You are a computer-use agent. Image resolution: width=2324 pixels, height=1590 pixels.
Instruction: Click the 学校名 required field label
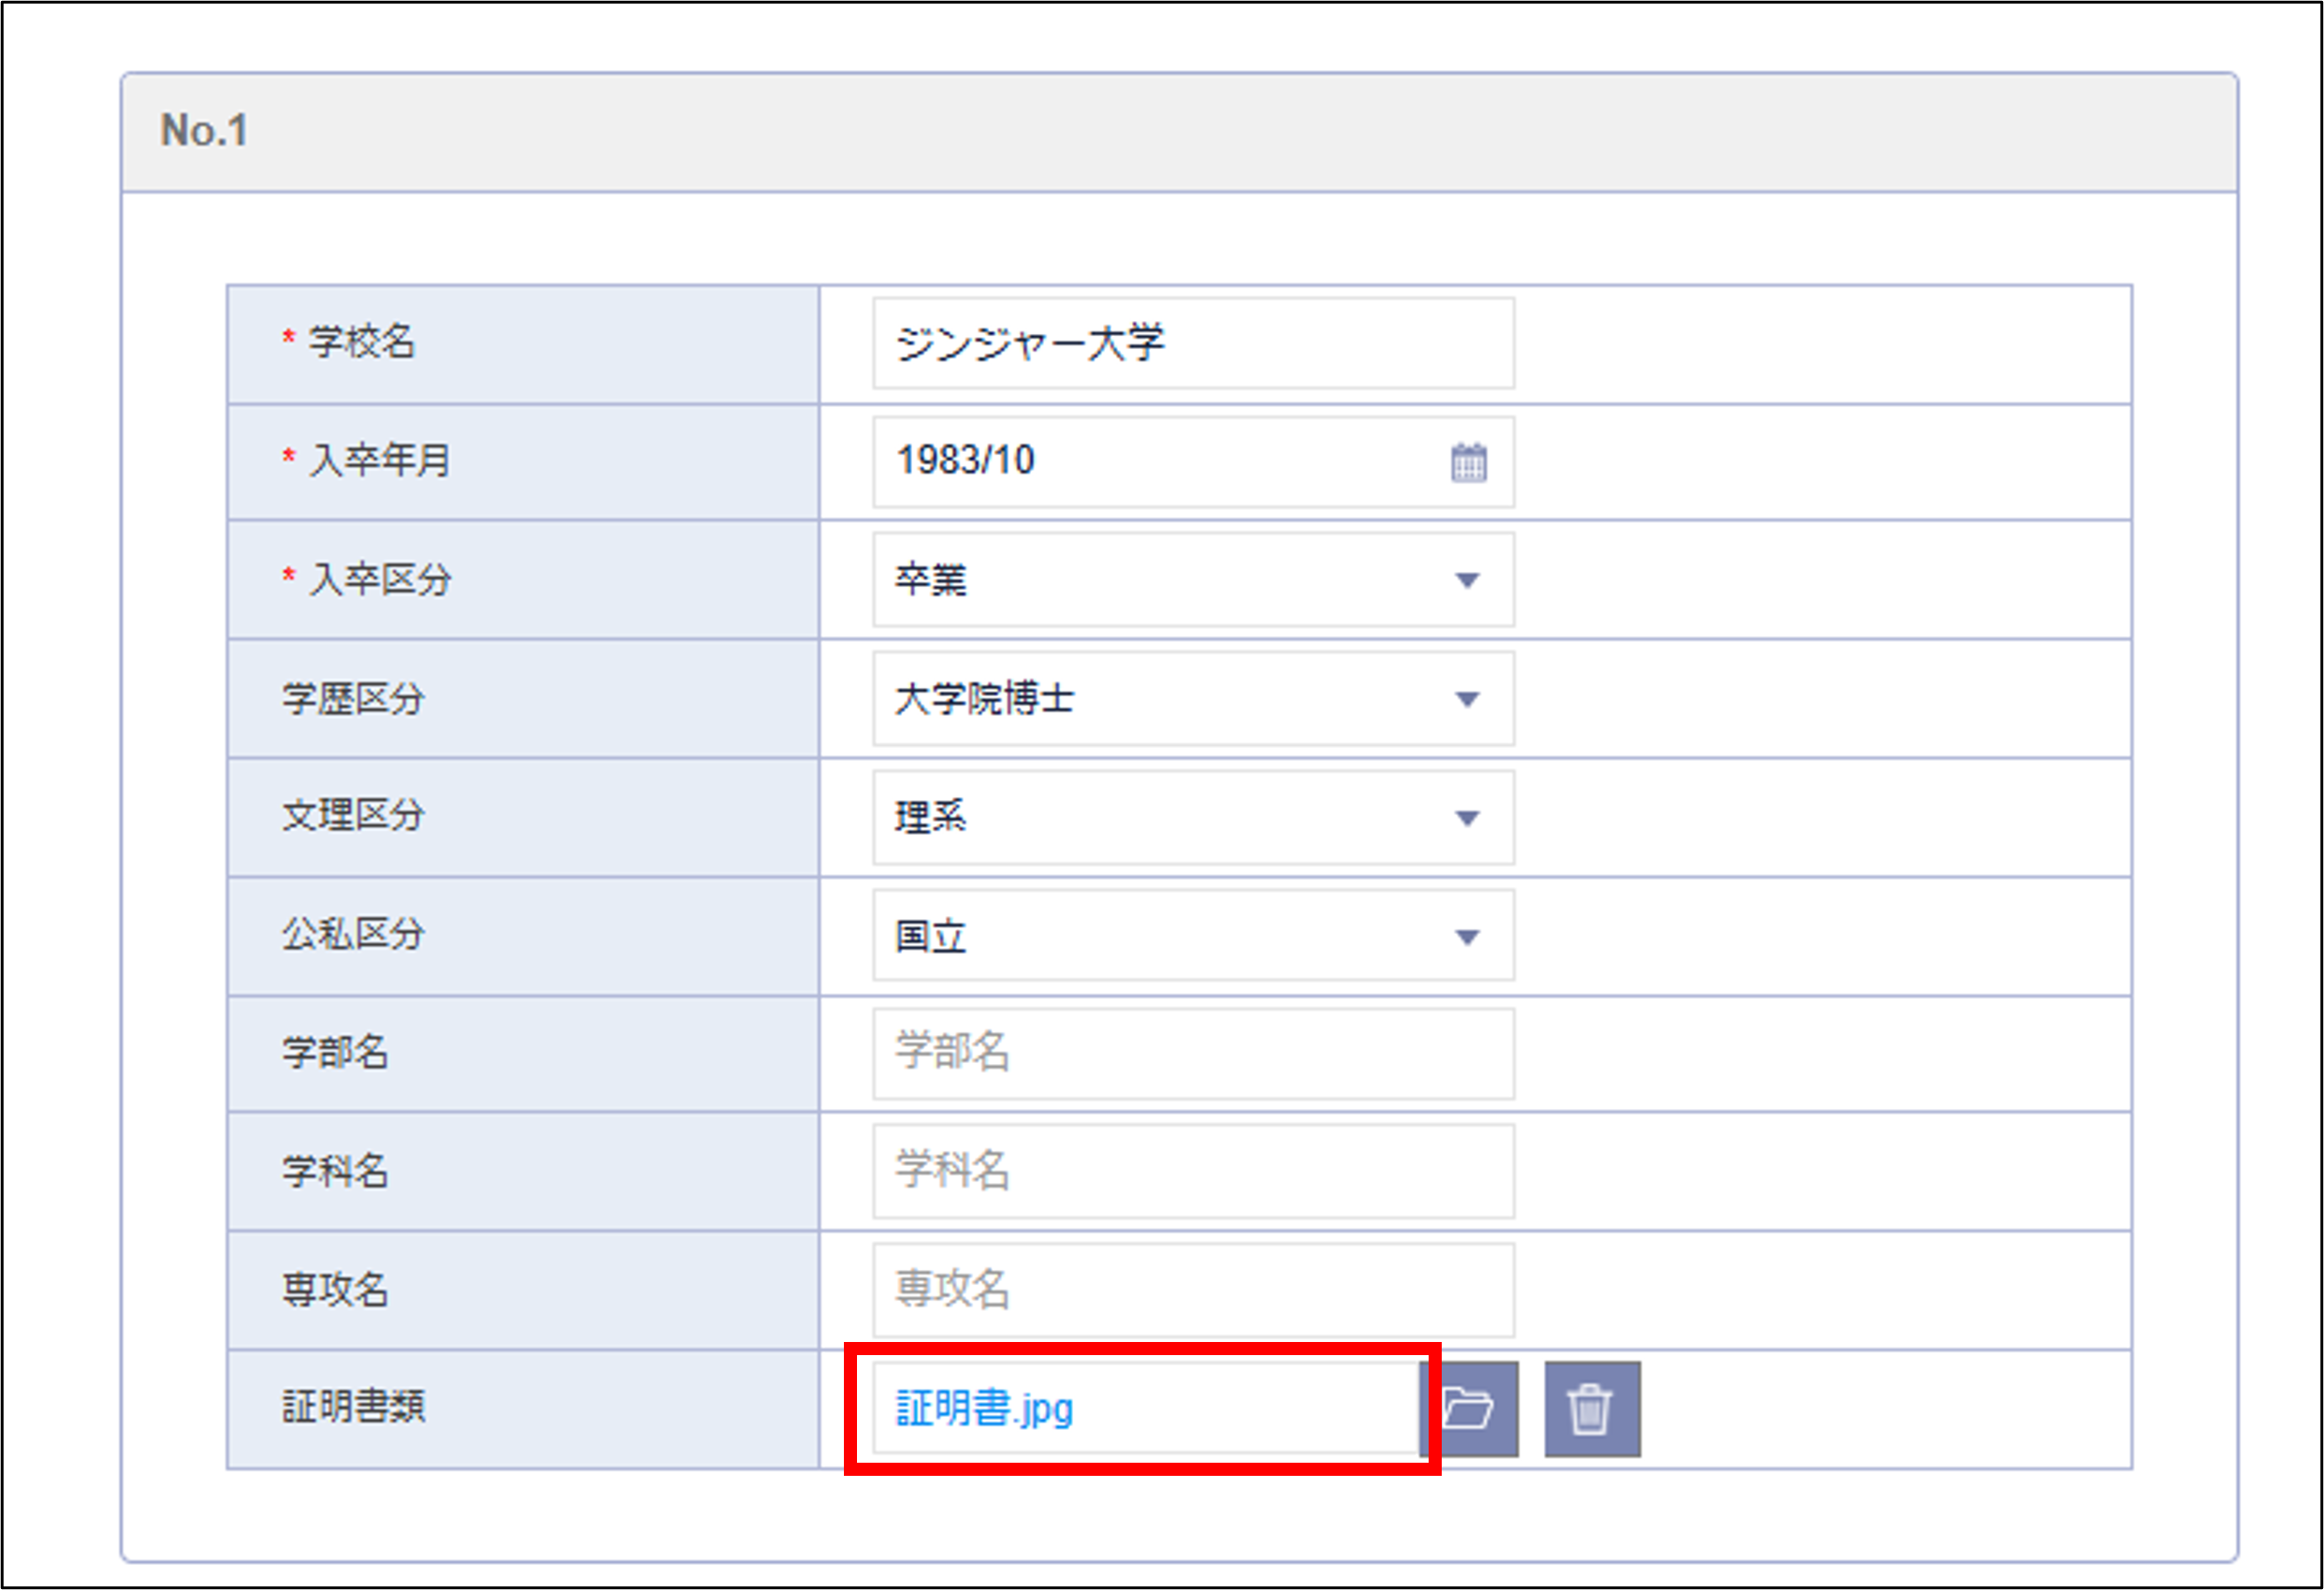tap(360, 342)
